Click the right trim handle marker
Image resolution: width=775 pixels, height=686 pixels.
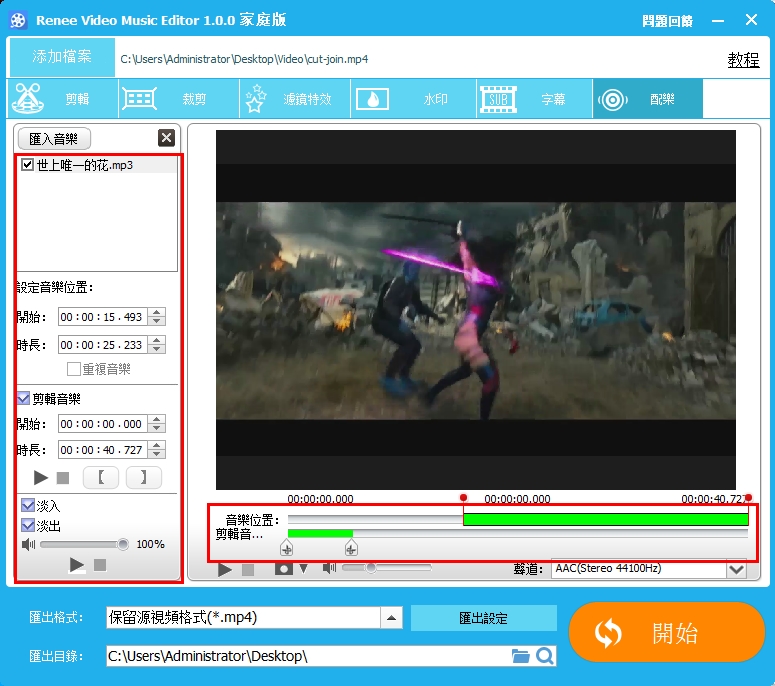coord(351,548)
